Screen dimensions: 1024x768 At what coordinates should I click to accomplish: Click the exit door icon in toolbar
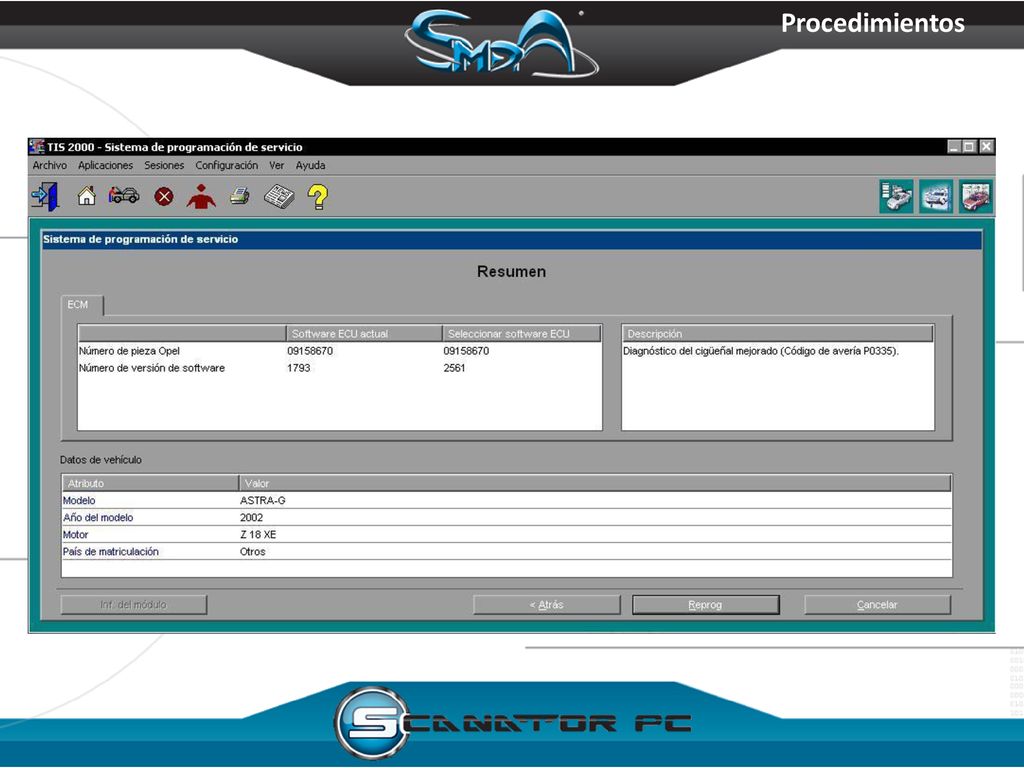tap(45, 197)
